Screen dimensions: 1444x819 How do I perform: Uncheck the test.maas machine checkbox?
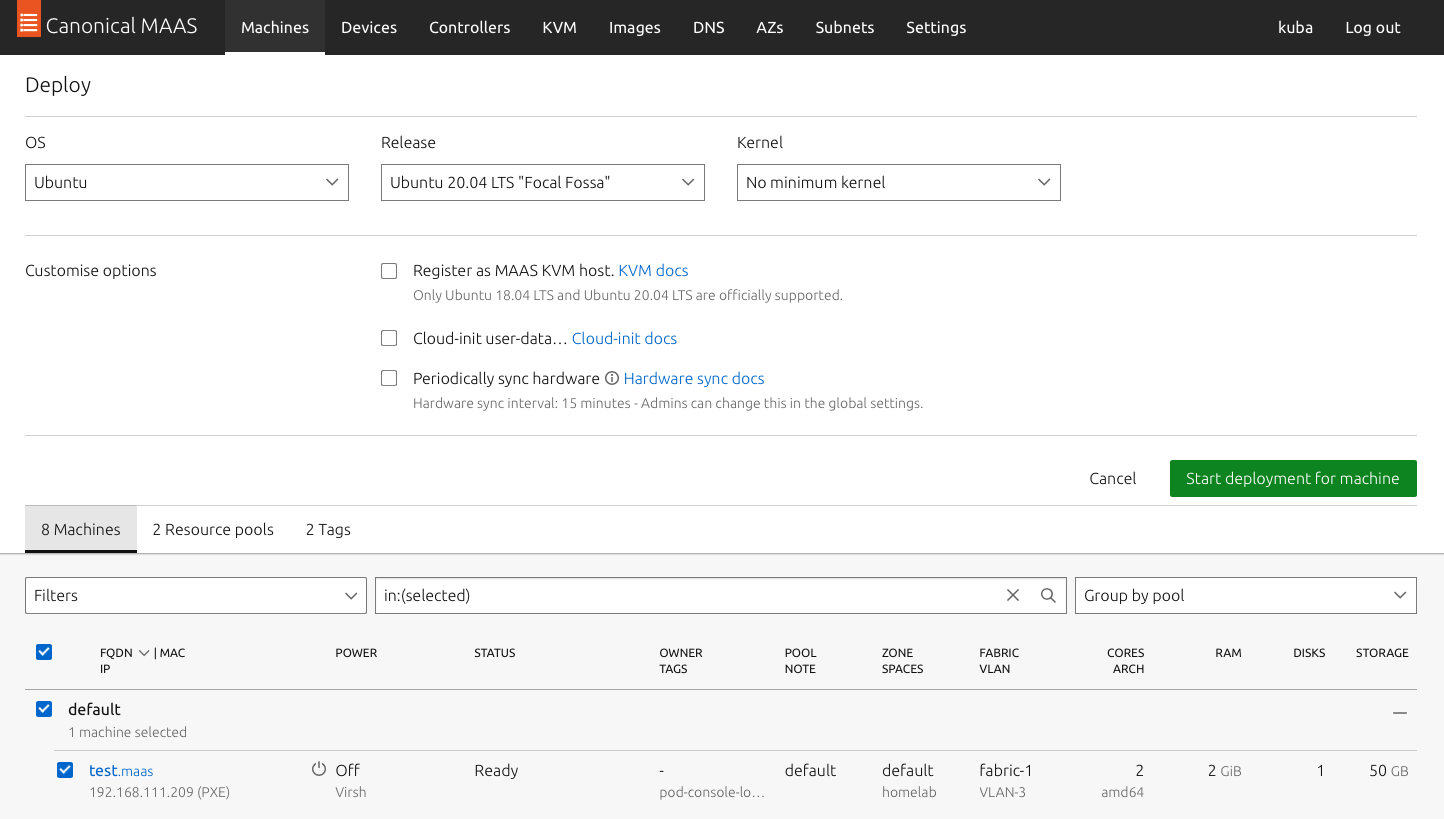tap(65, 770)
